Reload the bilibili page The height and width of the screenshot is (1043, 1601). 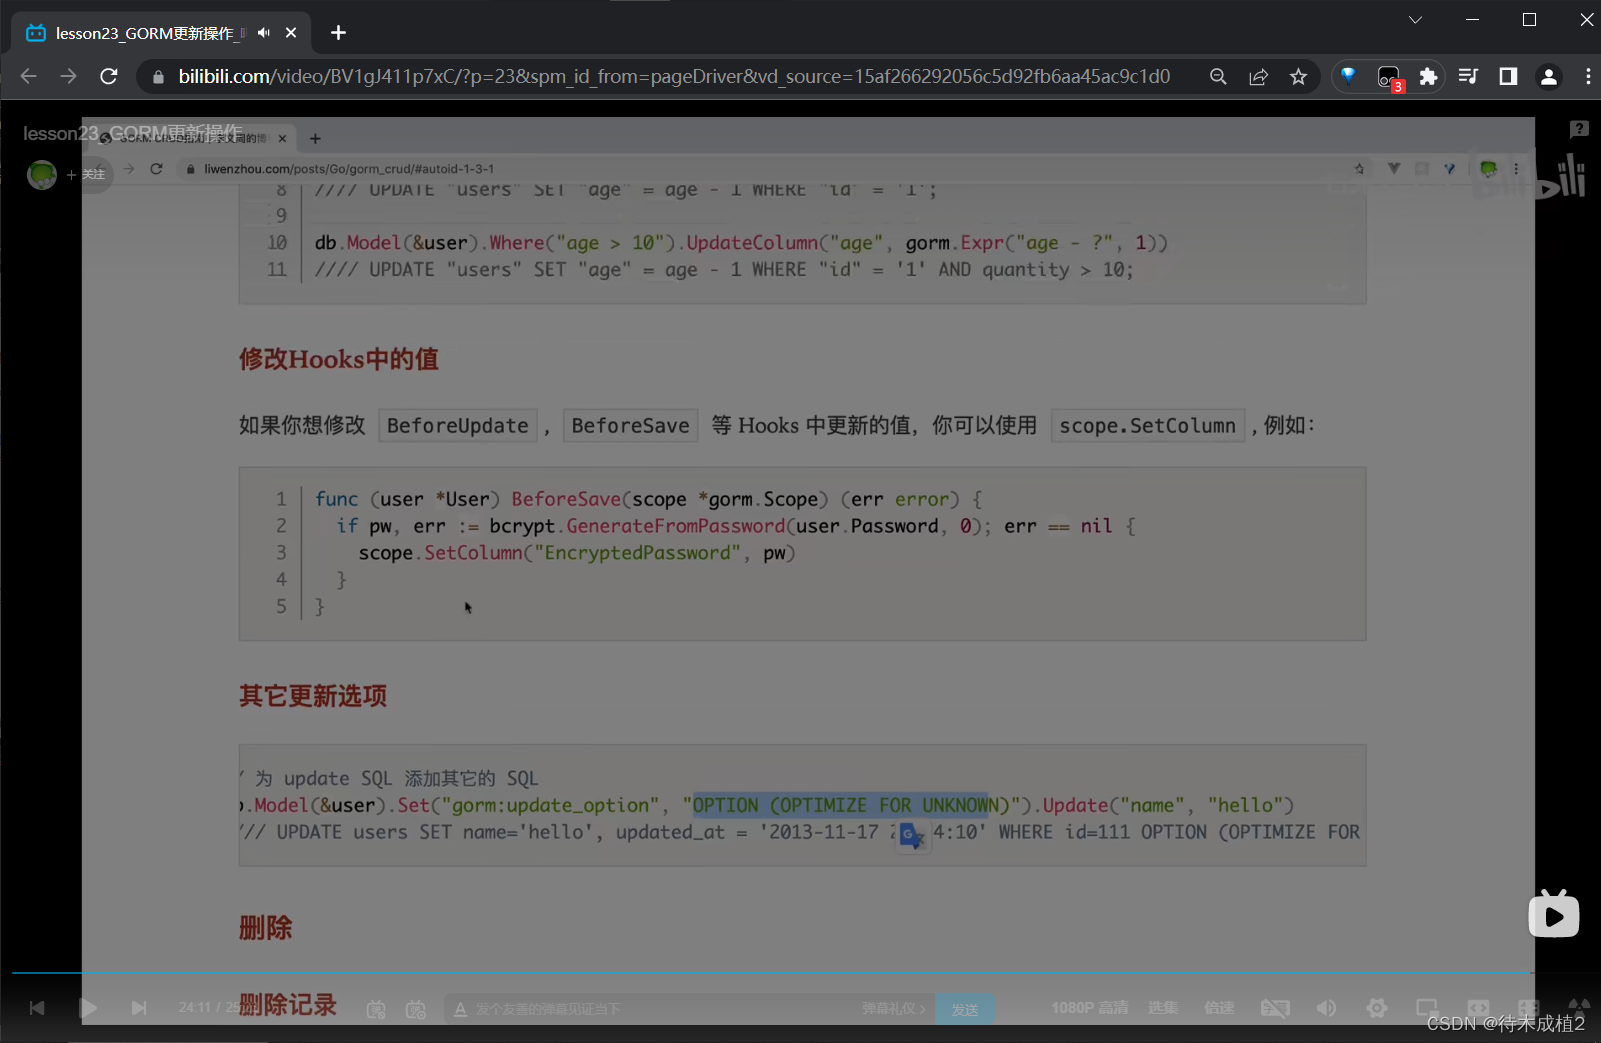click(109, 77)
